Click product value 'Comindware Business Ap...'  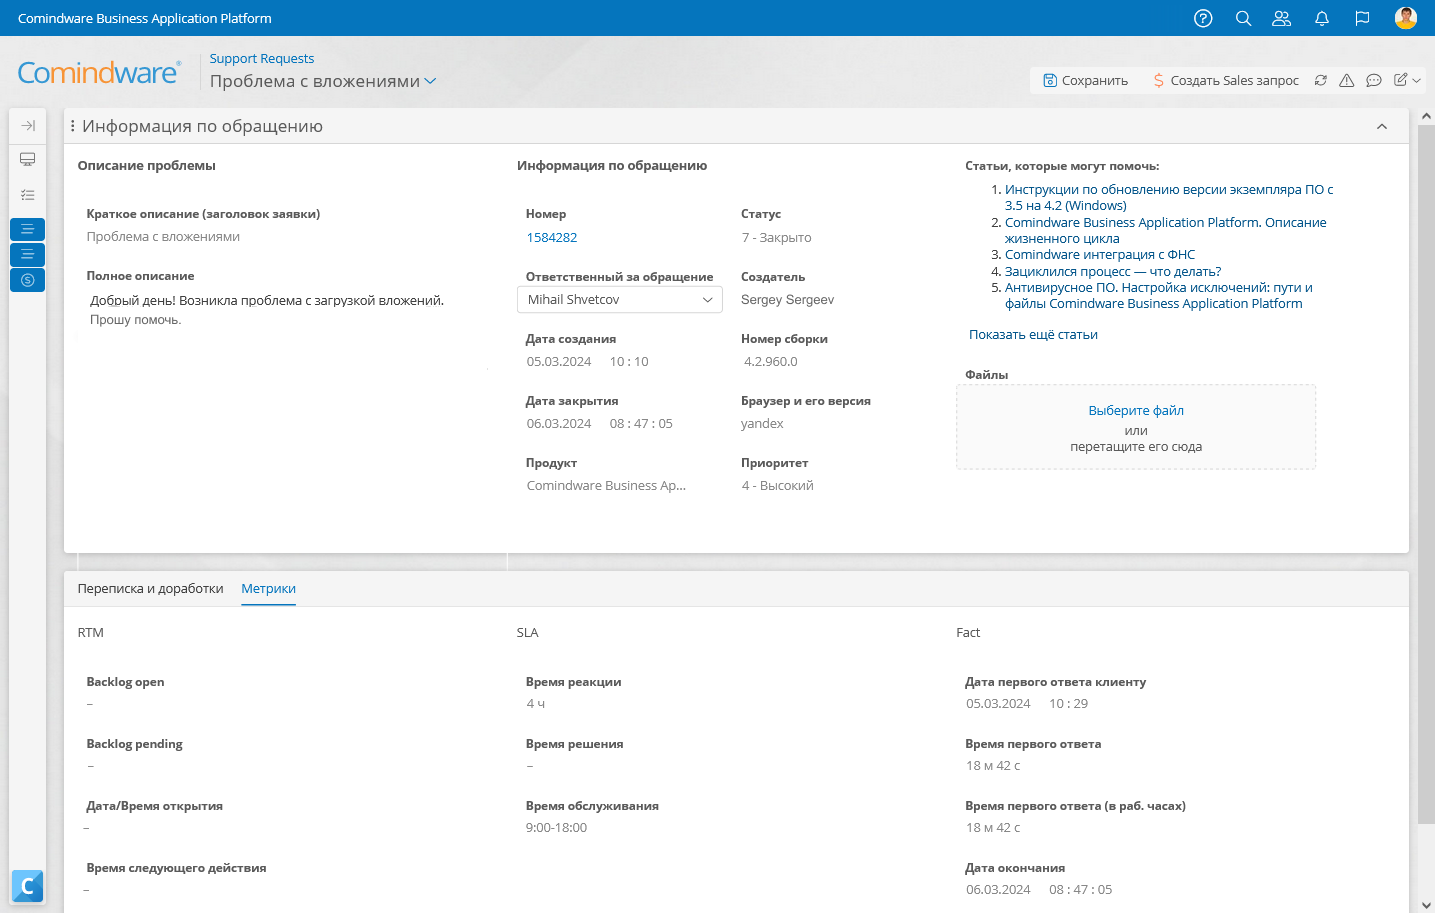tap(606, 486)
